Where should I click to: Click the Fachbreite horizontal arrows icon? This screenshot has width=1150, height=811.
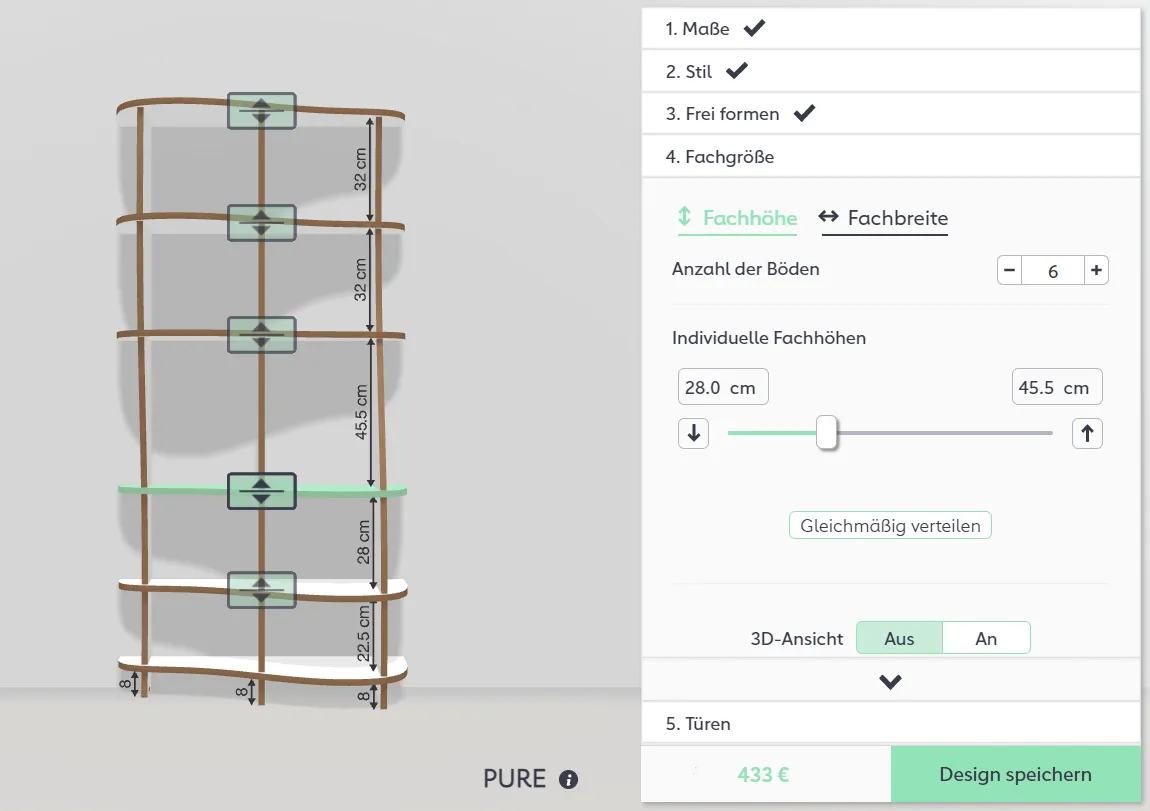829,216
